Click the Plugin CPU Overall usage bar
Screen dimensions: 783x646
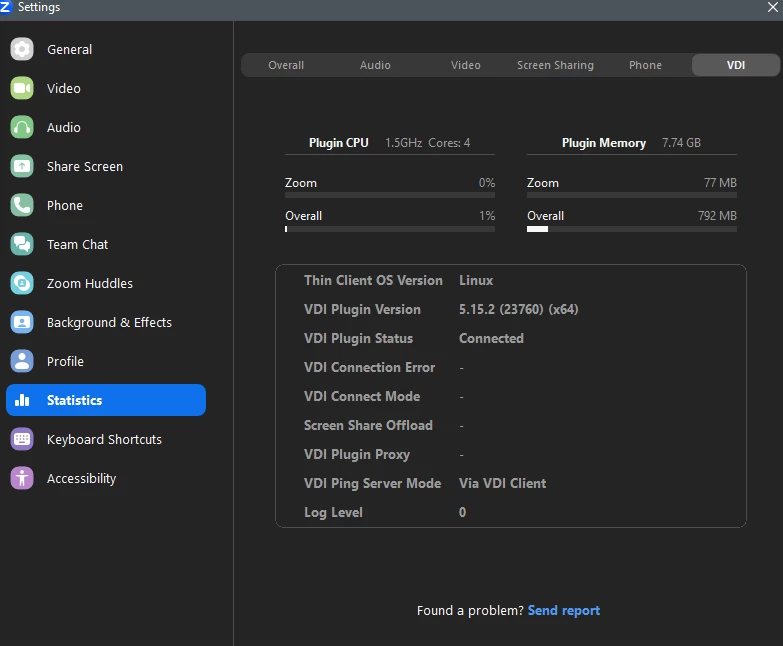pyautogui.click(x=390, y=229)
